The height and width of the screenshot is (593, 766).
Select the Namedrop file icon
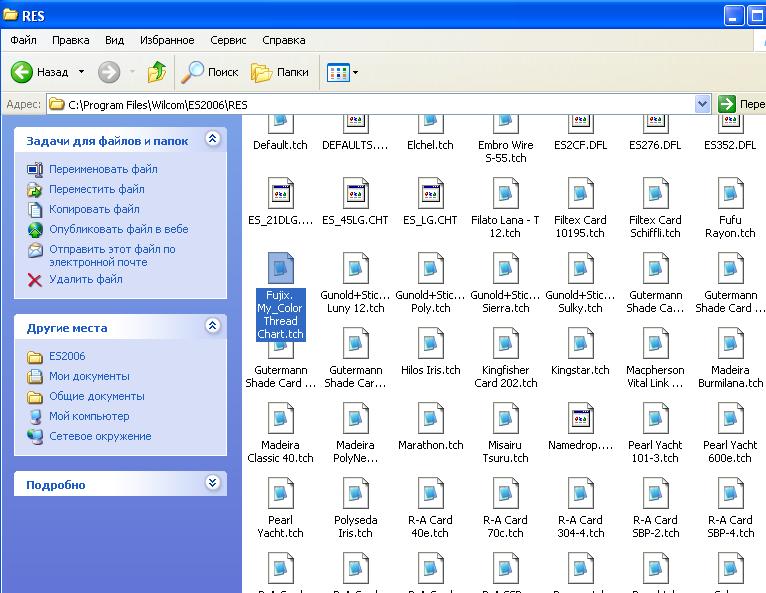(x=580, y=418)
